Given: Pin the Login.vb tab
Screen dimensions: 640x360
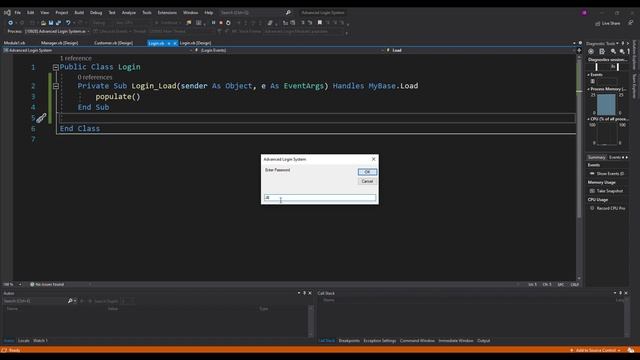Looking at the screenshot, I should click(169, 43).
